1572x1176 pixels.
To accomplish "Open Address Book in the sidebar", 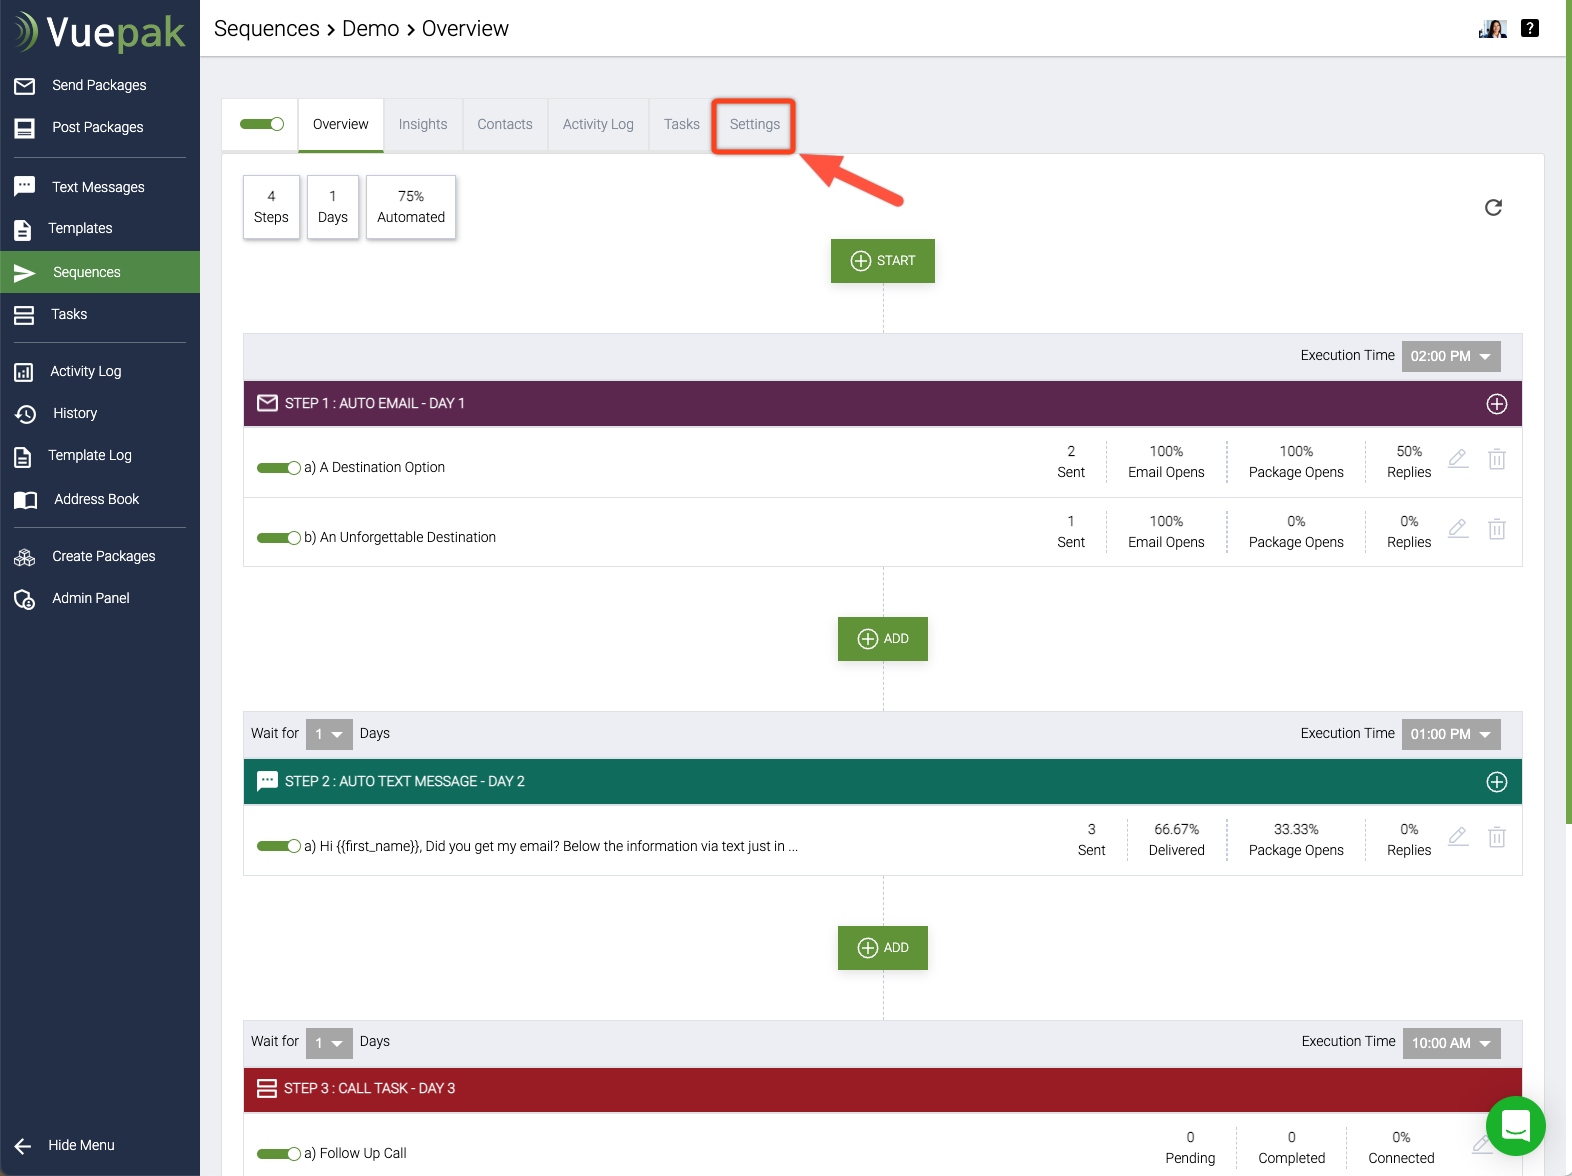I will 96,499.
